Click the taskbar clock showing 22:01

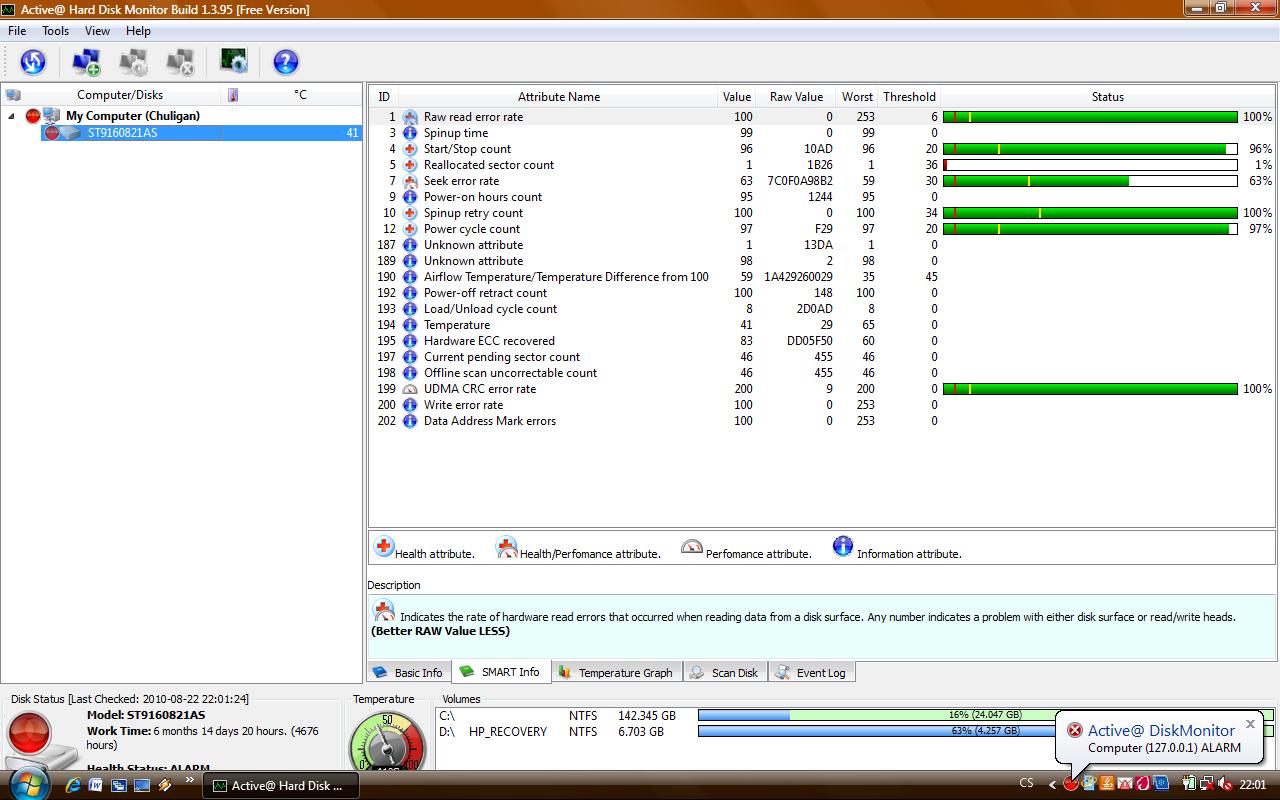1252,785
